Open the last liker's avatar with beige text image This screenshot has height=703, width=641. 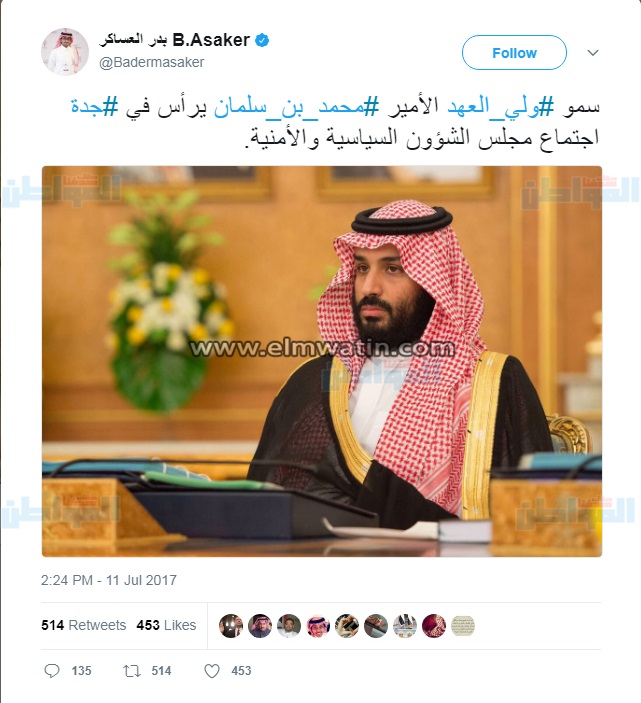463,625
